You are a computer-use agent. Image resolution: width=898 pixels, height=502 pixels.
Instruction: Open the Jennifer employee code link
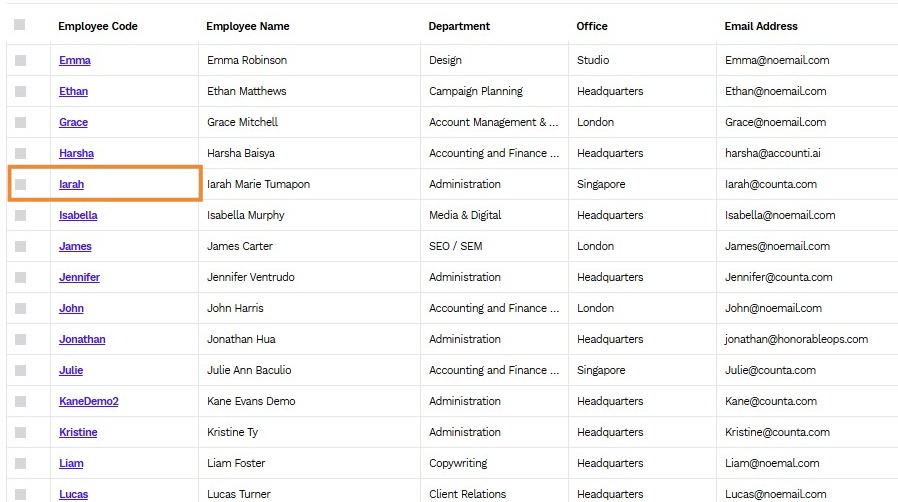[79, 277]
